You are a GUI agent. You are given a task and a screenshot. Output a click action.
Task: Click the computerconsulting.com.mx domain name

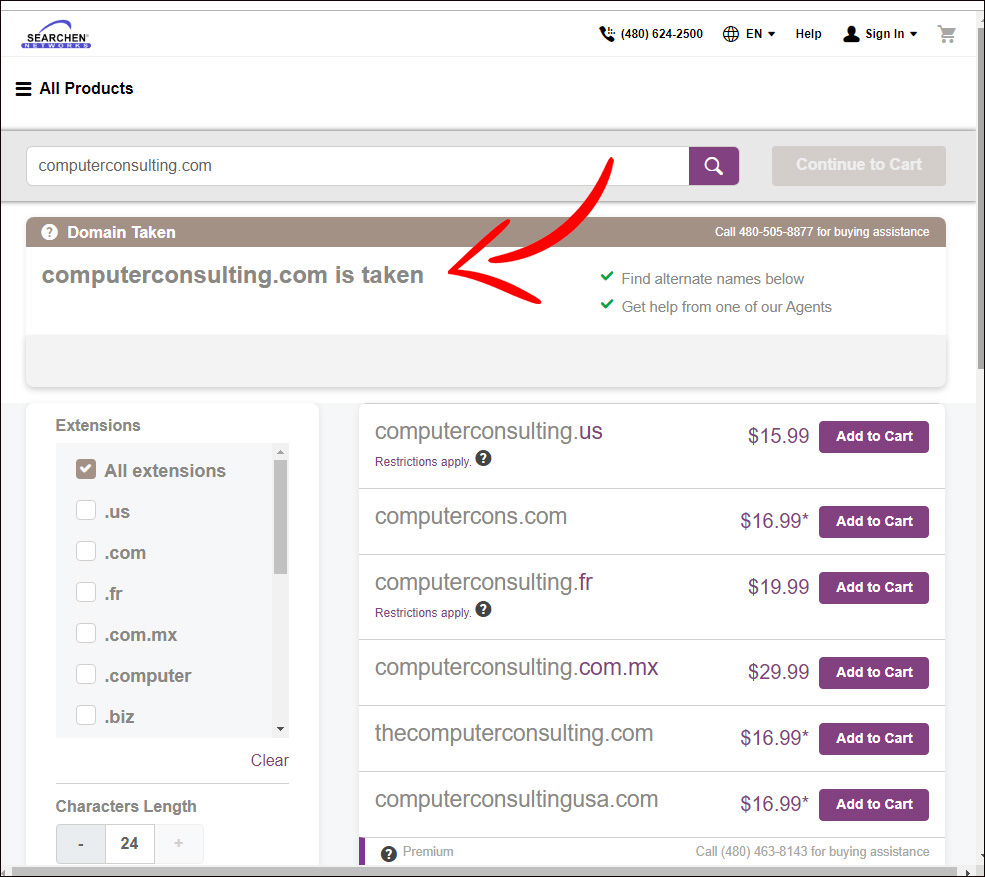tap(516, 667)
